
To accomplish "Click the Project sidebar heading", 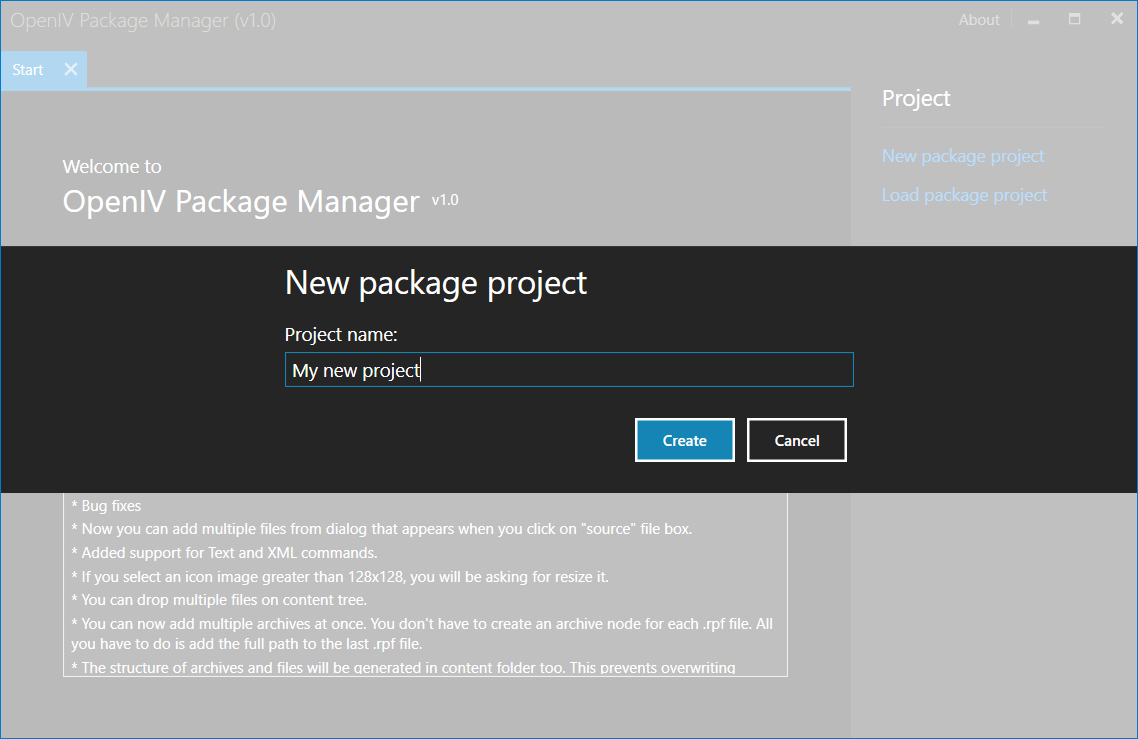I will 916,98.
